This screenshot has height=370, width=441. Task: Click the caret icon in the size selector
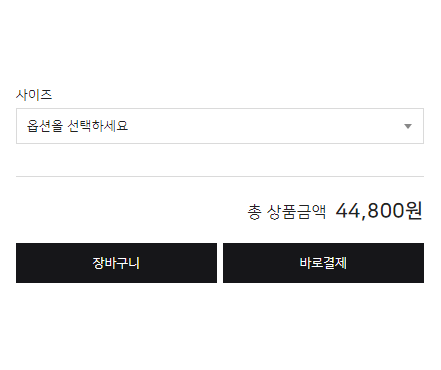click(x=408, y=126)
